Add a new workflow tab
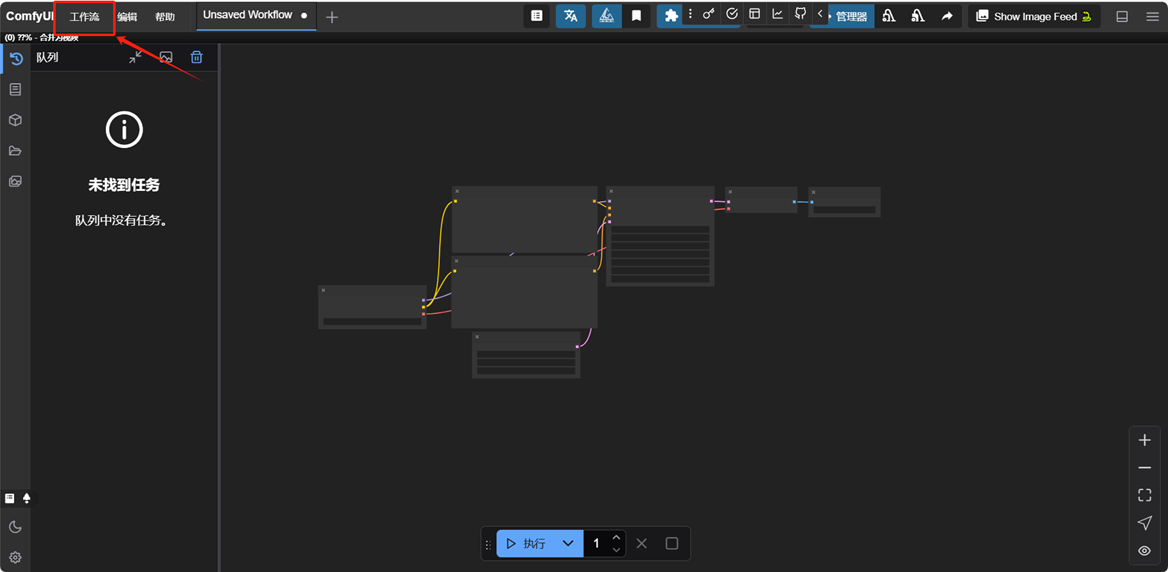This screenshot has width=1168, height=572. [x=332, y=17]
